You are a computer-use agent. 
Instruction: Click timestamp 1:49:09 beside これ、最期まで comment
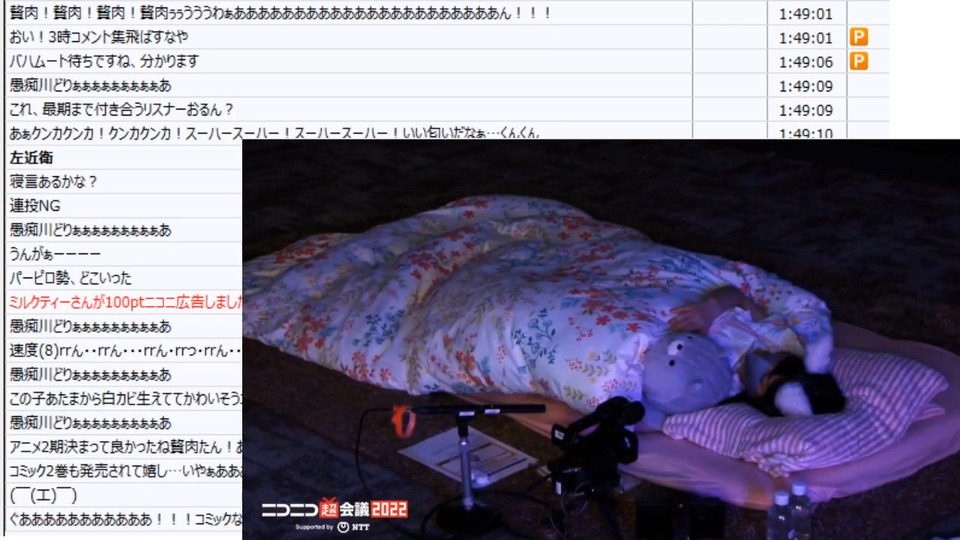[x=806, y=110]
